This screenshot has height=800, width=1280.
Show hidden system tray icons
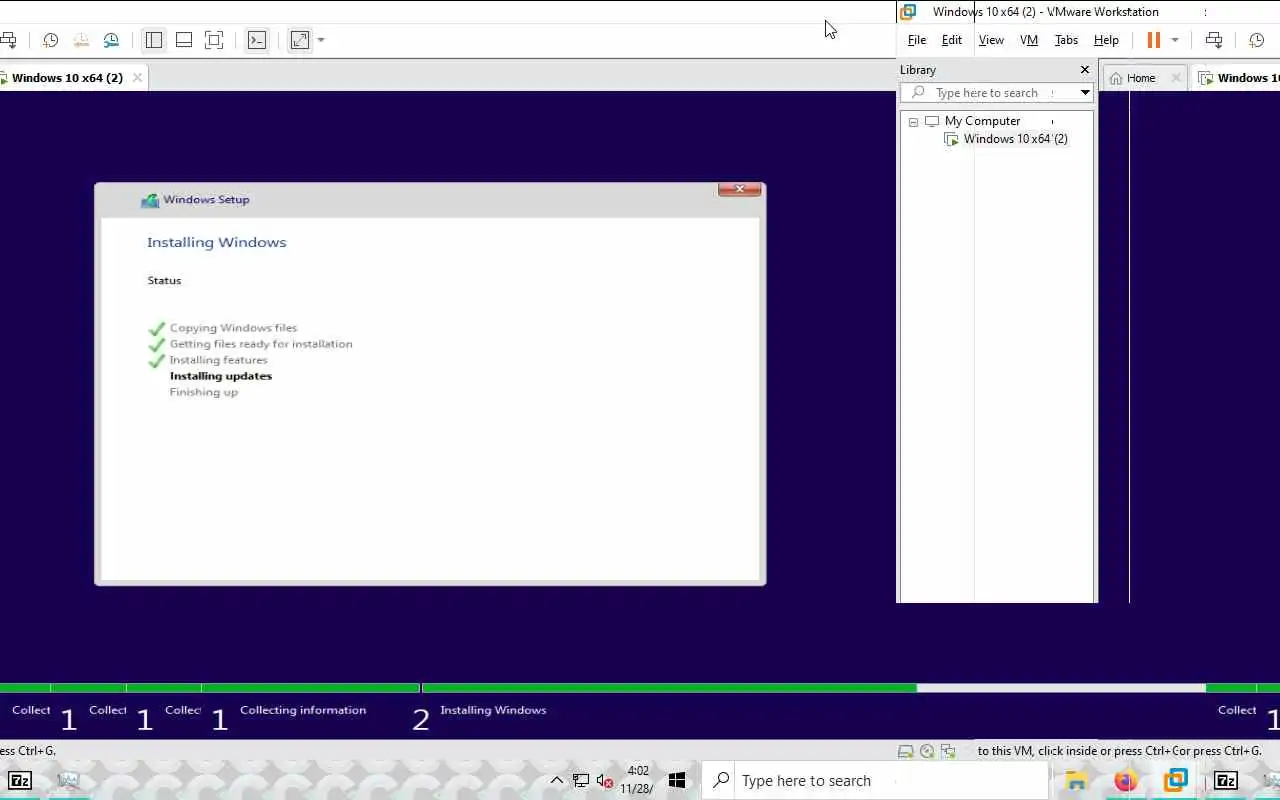[557, 781]
